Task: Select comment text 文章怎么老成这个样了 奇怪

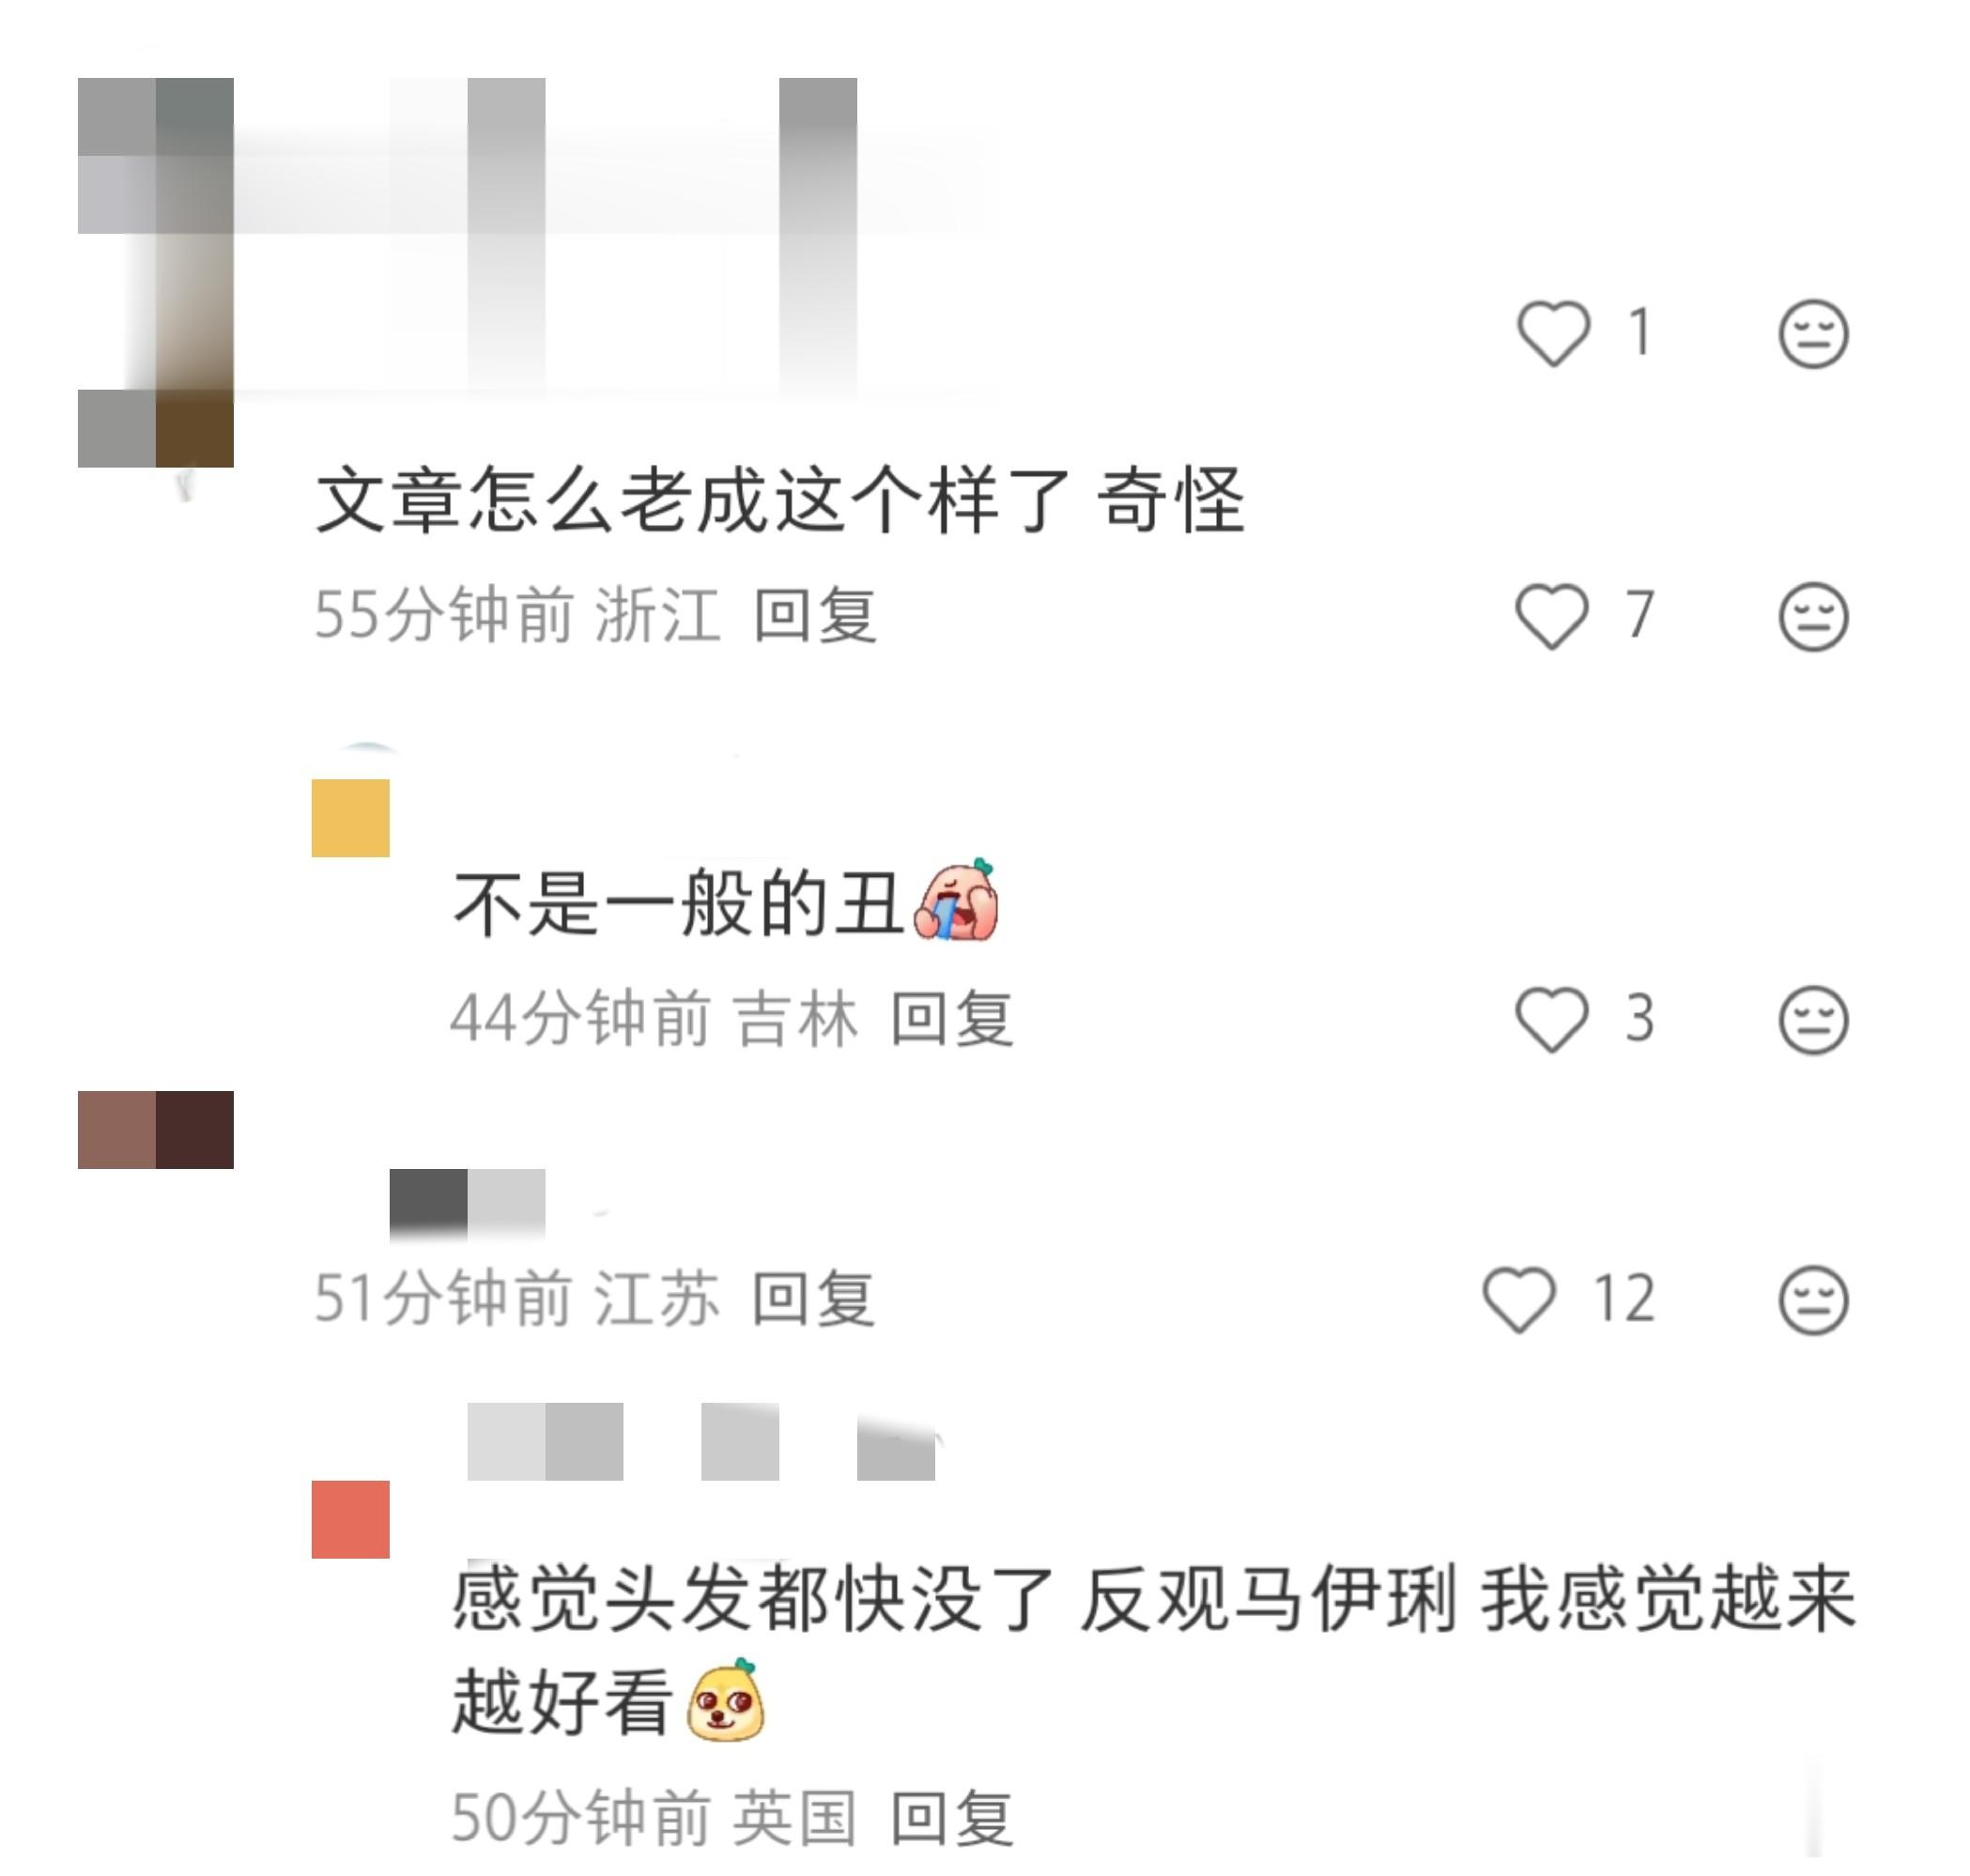Action: click(x=780, y=499)
